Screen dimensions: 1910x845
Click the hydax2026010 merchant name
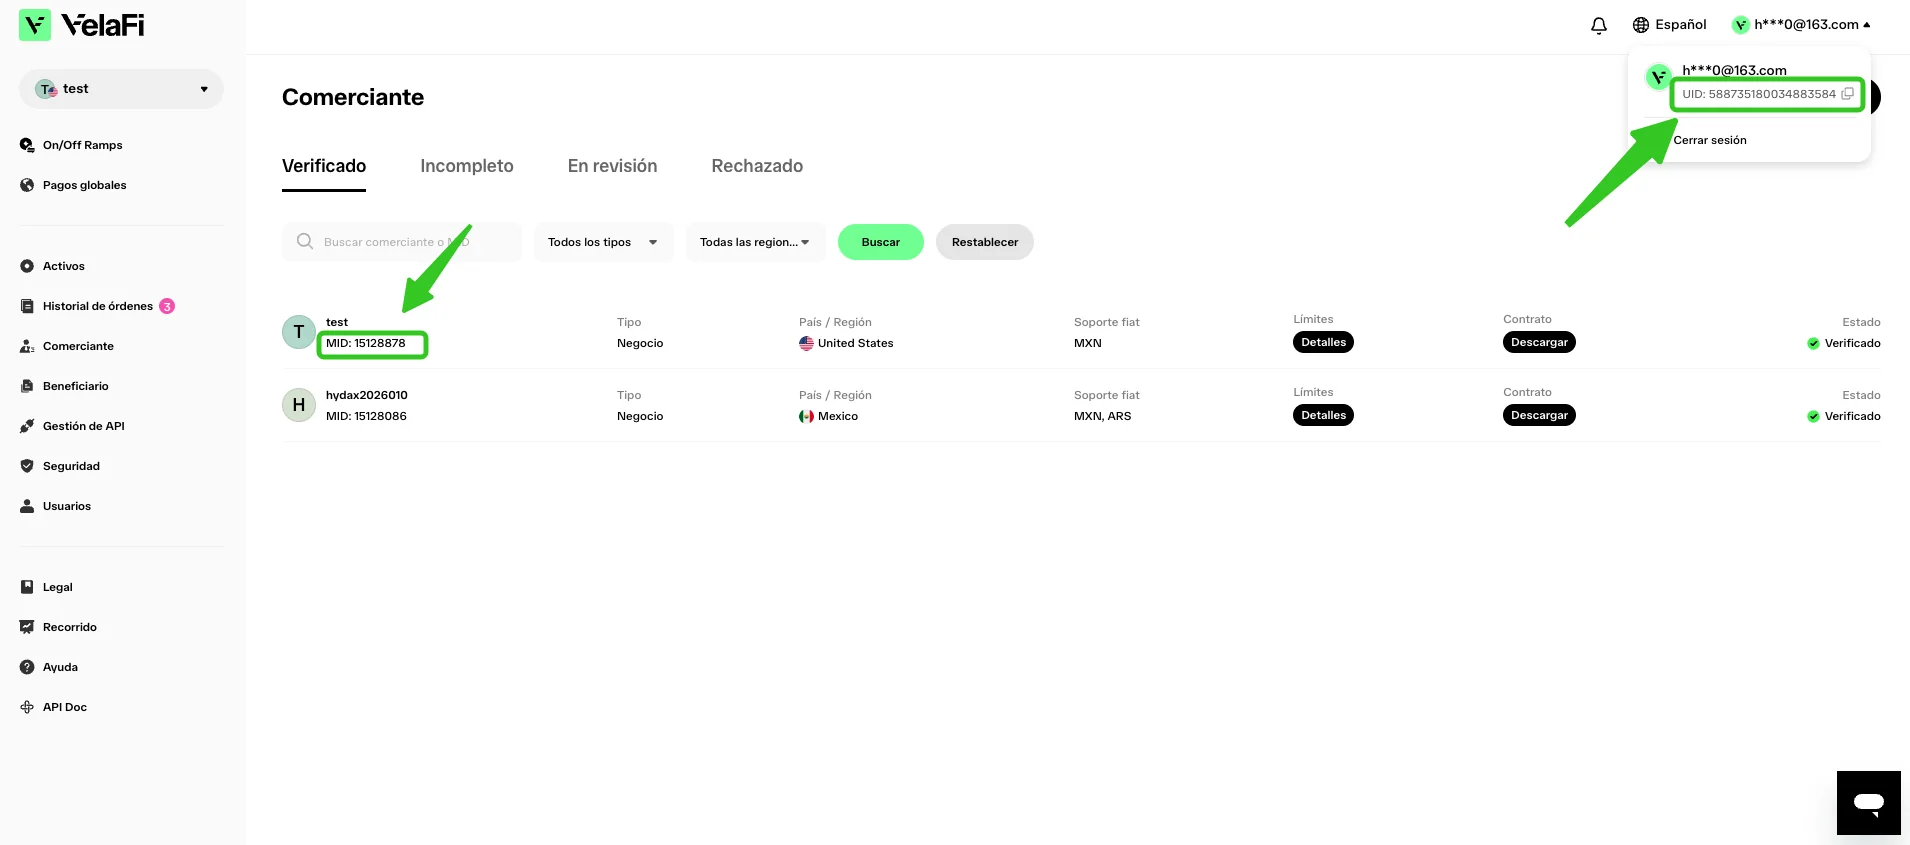coord(367,395)
